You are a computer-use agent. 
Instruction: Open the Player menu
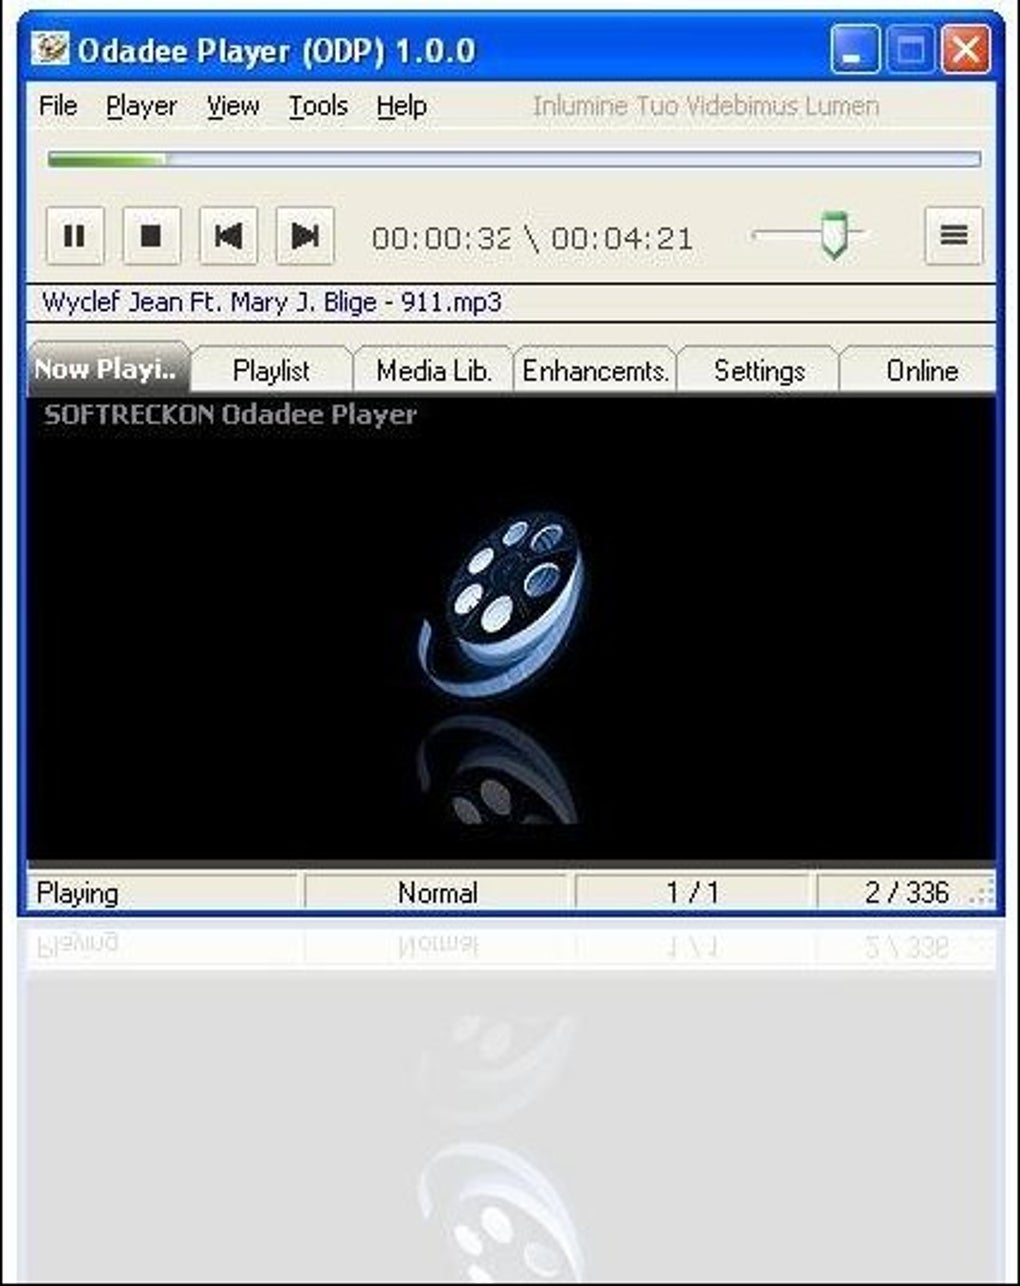point(141,105)
